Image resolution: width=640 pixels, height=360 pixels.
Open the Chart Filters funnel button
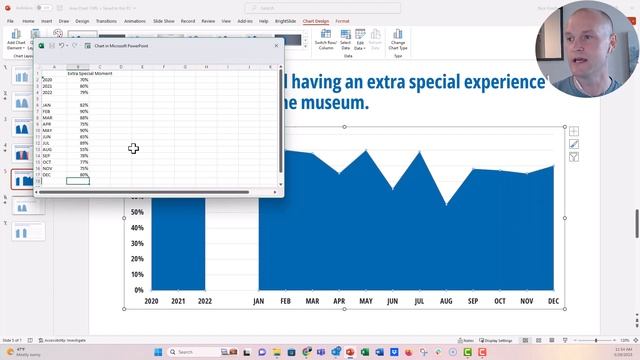click(x=573, y=157)
